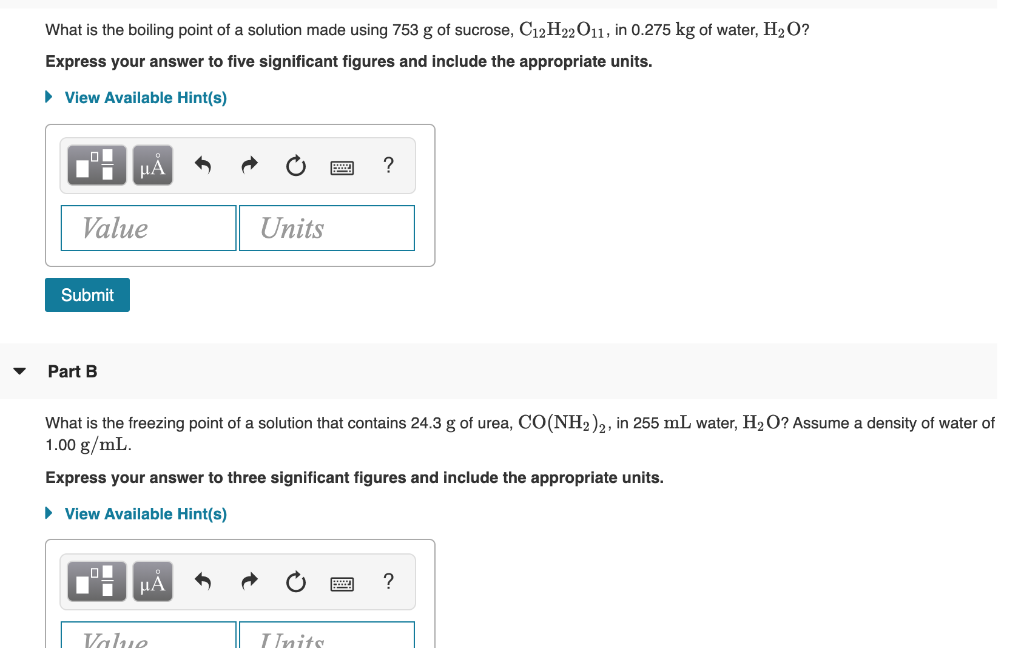The image size is (1024, 648).
Task: Select the µÅ units symbol tool
Action: coord(152,165)
